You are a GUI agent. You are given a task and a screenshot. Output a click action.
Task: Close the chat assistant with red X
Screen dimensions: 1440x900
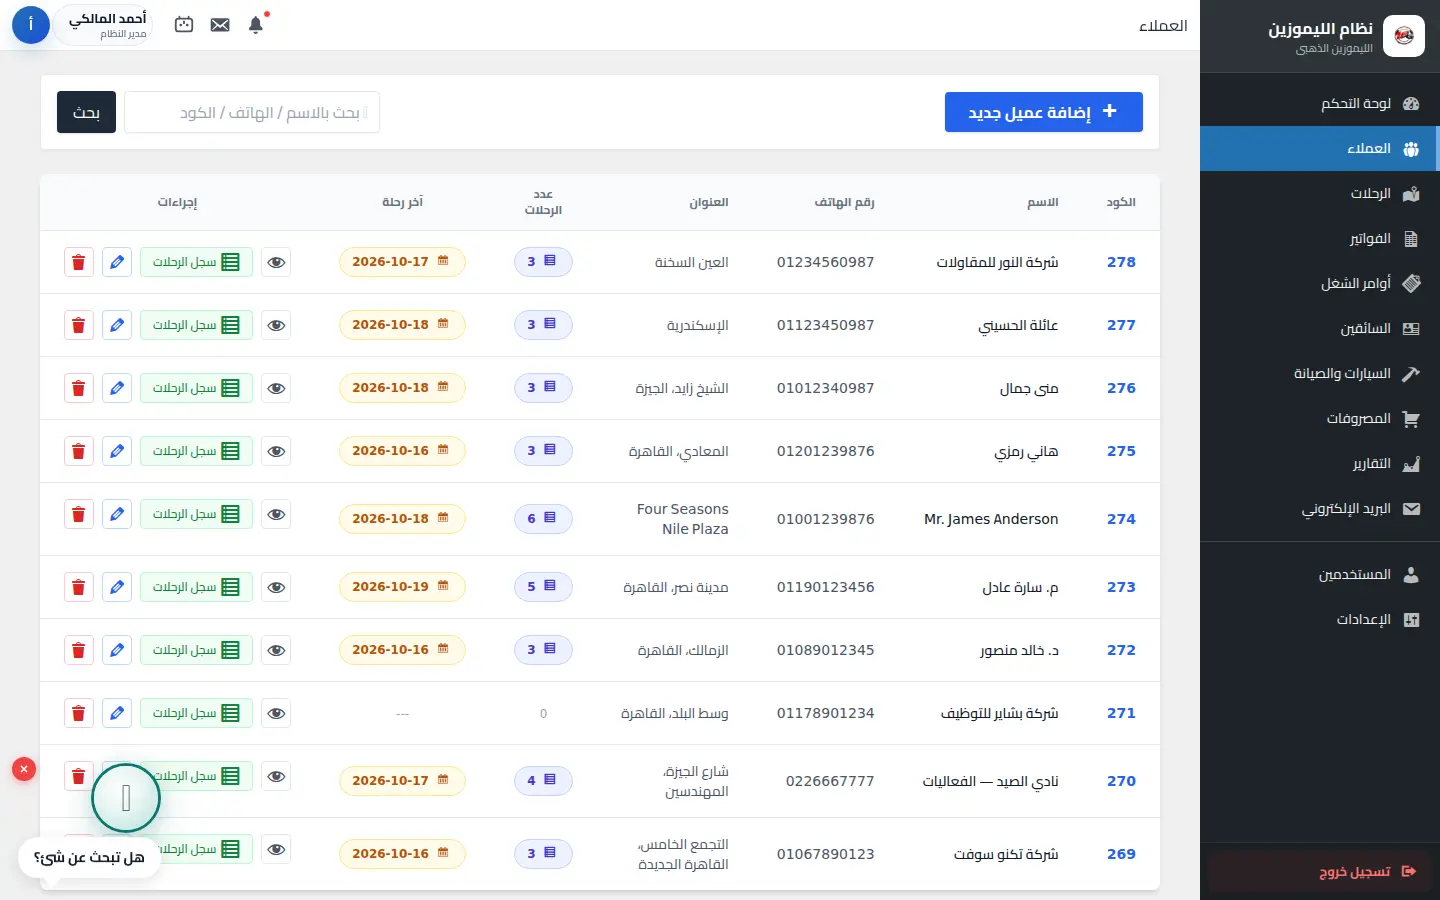[24, 768]
